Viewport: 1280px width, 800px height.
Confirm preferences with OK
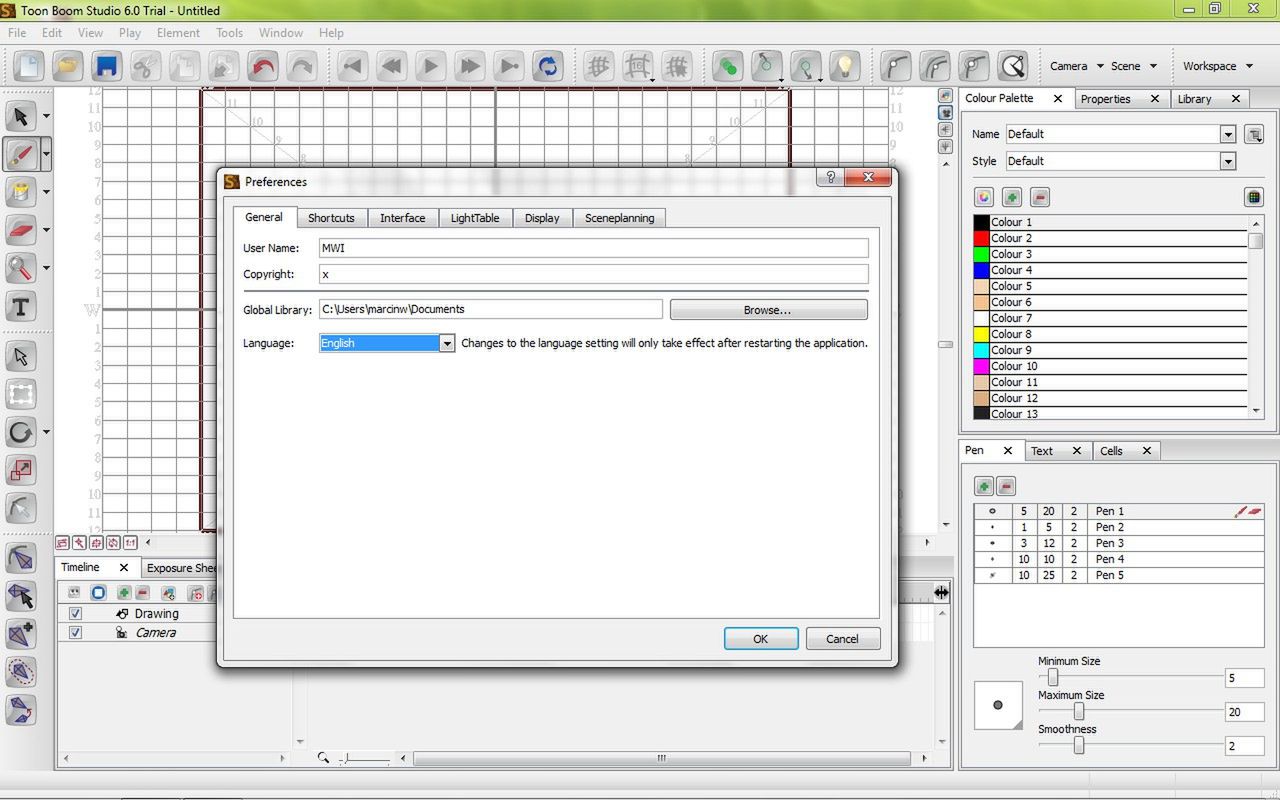(761, 639)
